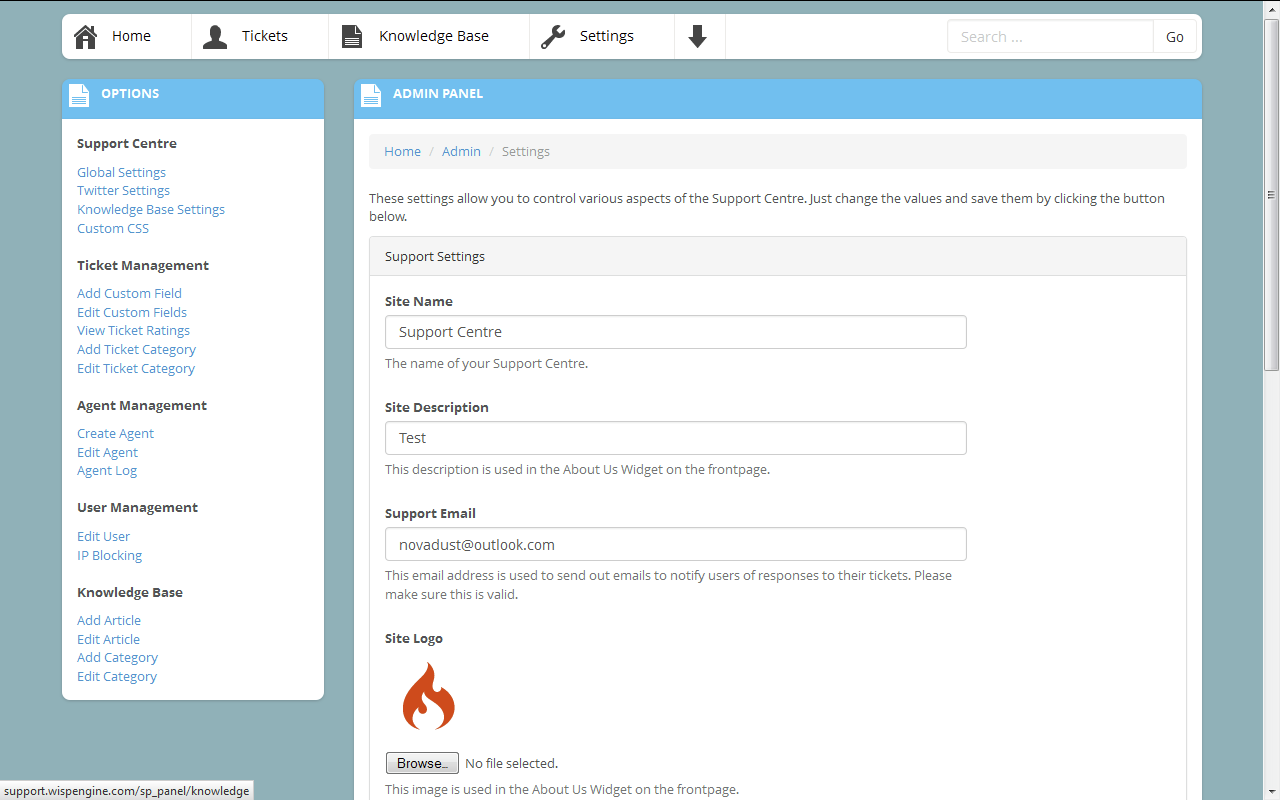Click the flame site logo image
This screenshot has height=800, width=1280.
pos(428,697)
